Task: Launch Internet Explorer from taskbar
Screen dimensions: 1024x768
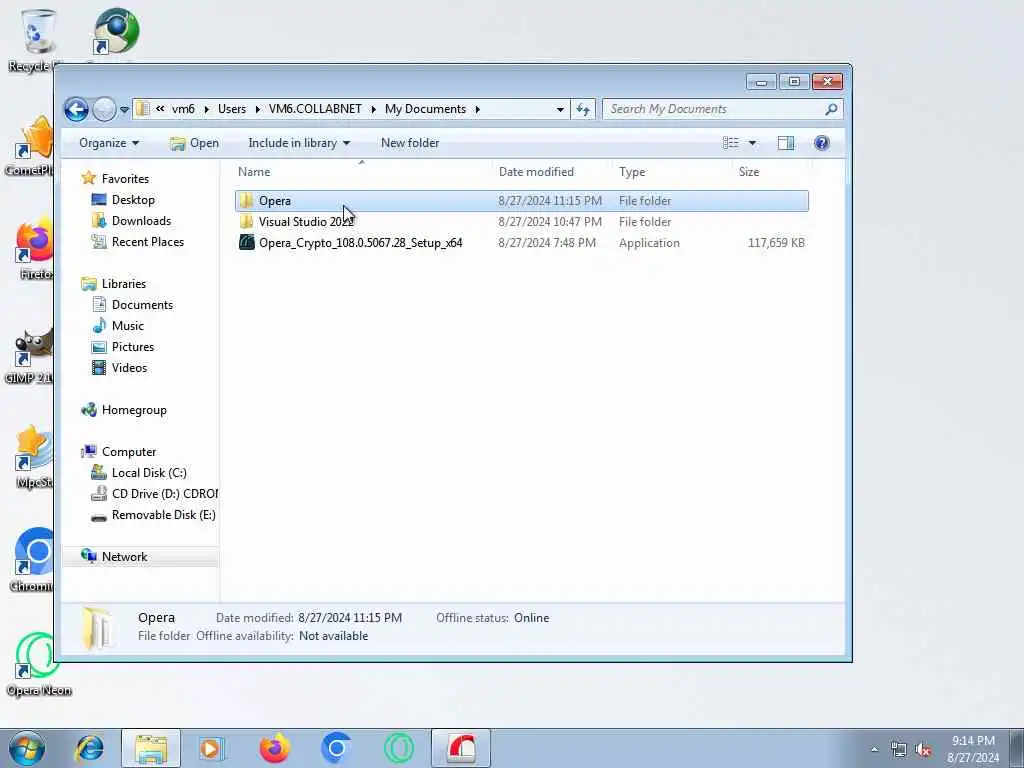Action: 89,748
